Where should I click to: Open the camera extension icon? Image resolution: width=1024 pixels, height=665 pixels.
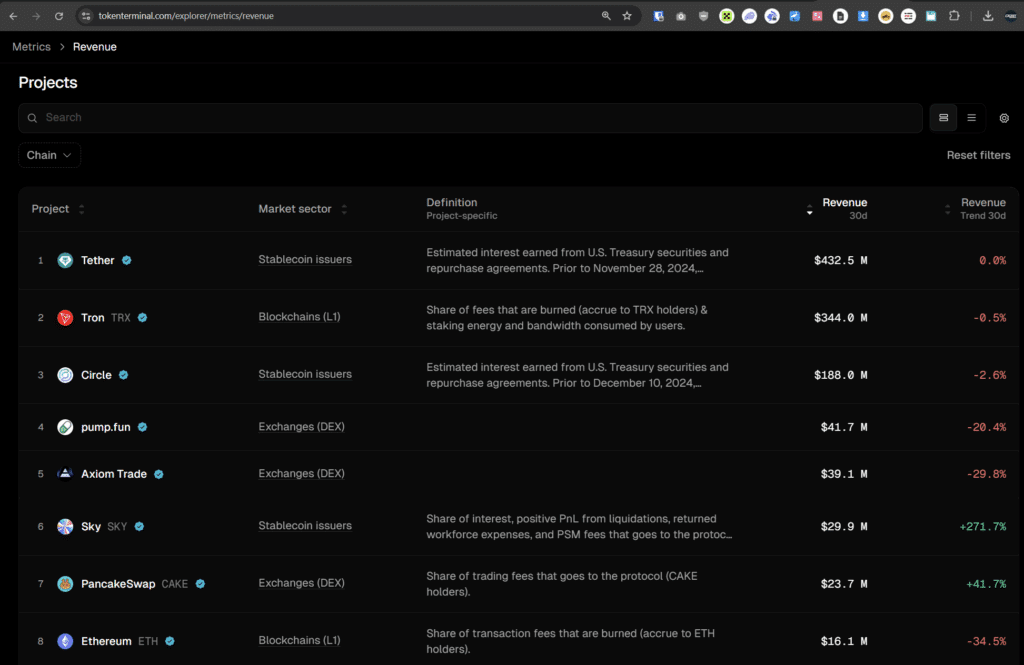(681, 16)
